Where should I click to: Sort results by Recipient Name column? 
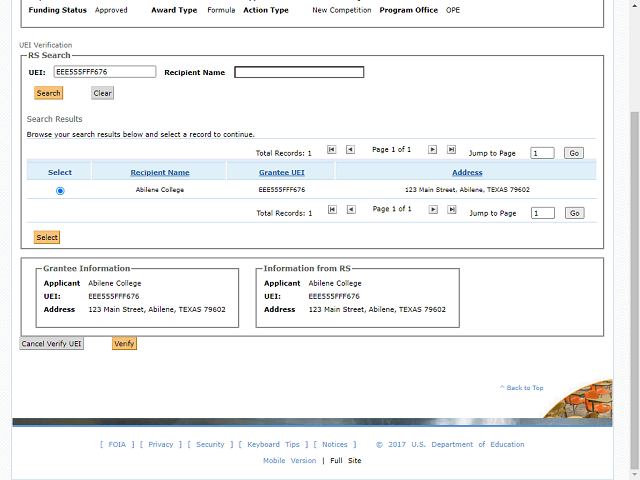coord(159,173)
